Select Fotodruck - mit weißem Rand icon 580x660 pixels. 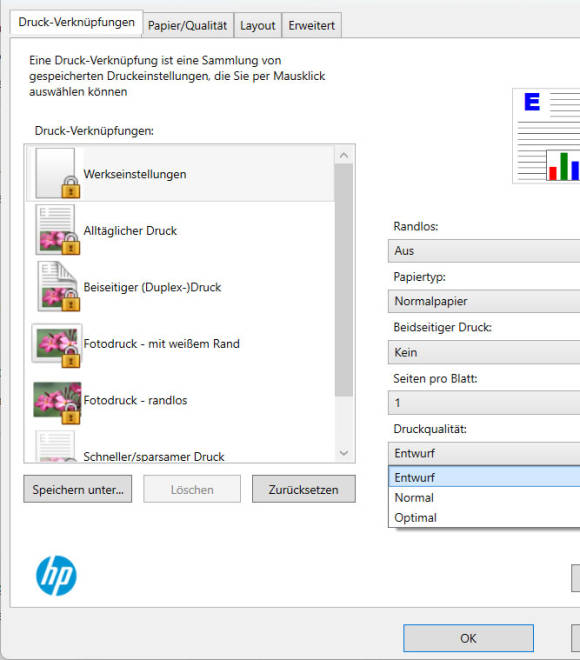(56, 345)
